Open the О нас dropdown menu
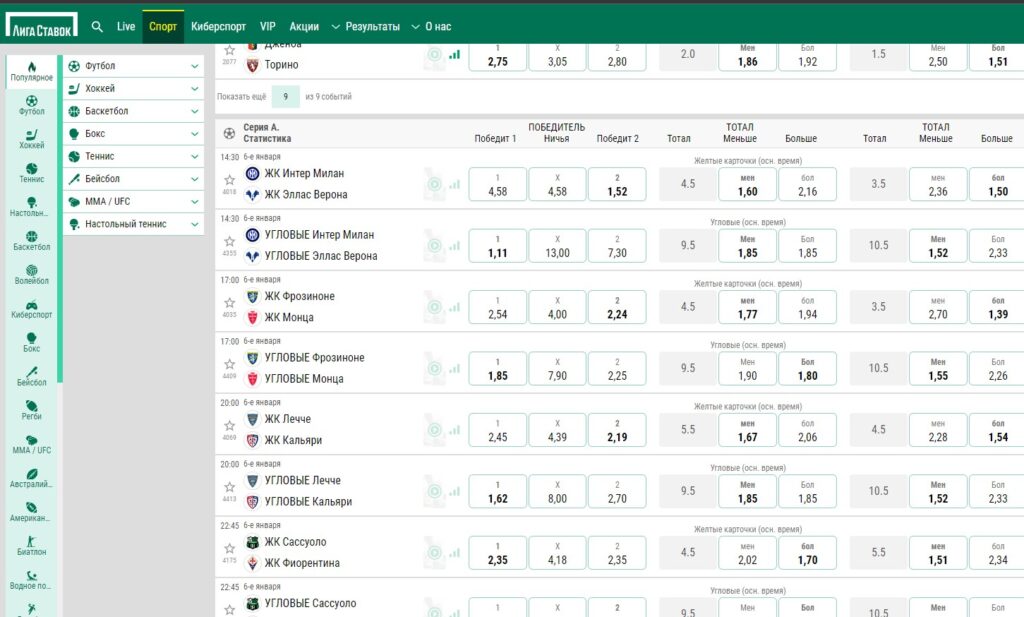The height and width of the screenshot is (617, 1024). (431, 27)
